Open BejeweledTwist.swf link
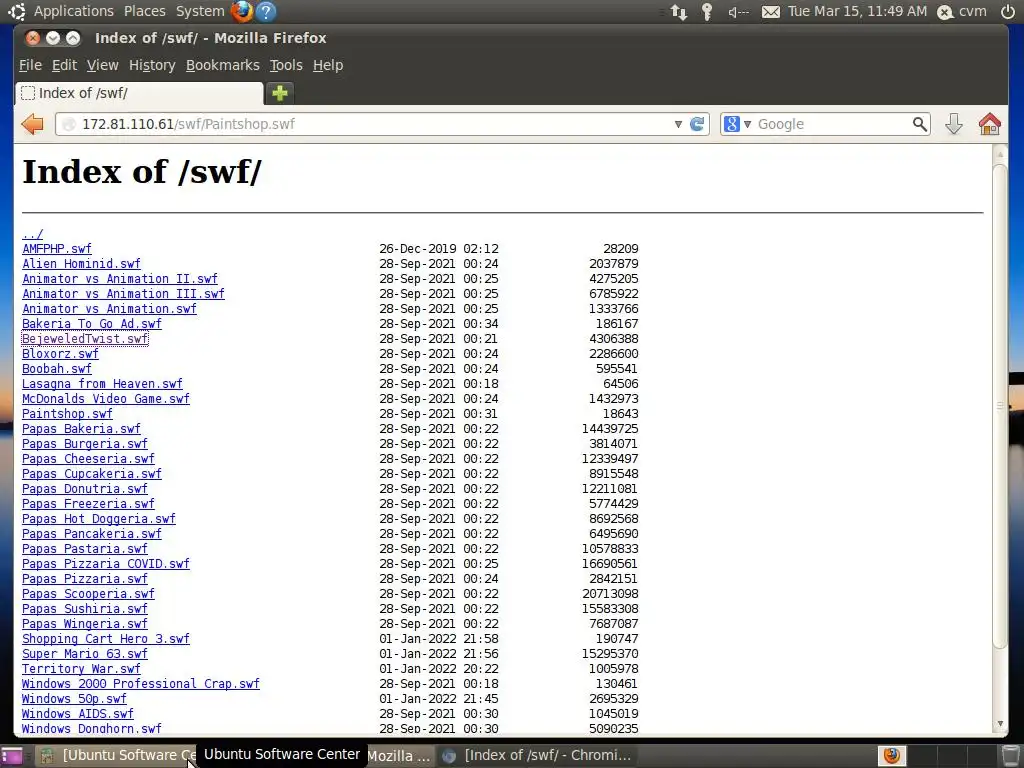Image resolution: width=1024 pixels, height=768 pixels. (x=85, y=339)
